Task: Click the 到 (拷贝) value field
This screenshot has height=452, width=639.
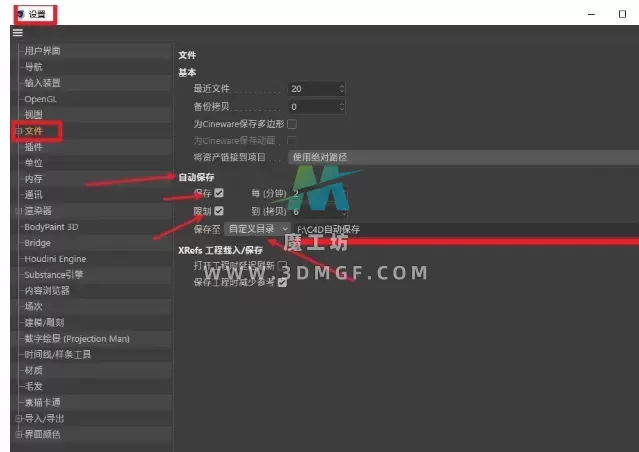Action: point(316,212)
